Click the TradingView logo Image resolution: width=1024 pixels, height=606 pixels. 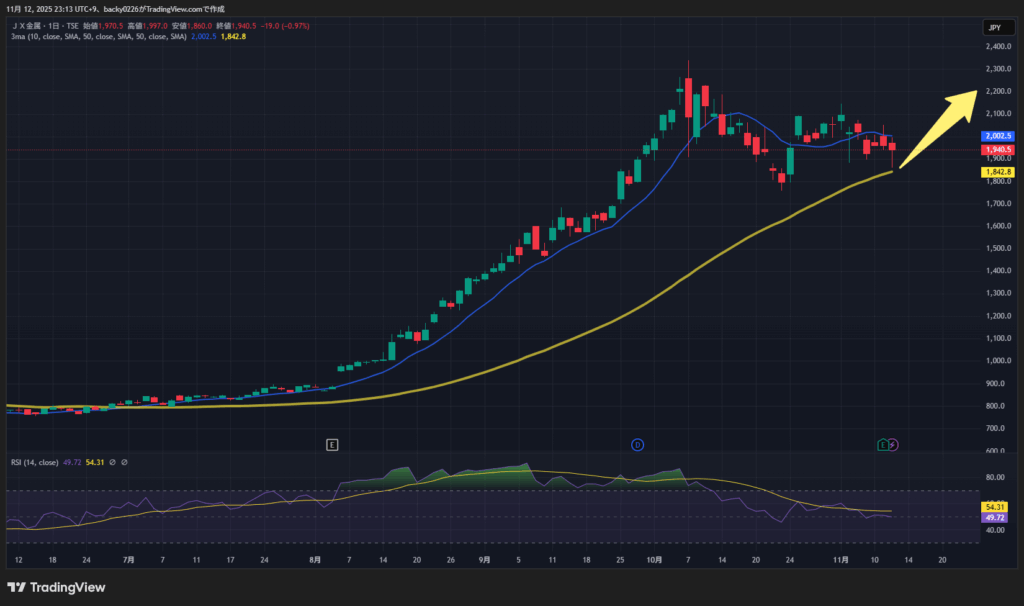(57, 587)
